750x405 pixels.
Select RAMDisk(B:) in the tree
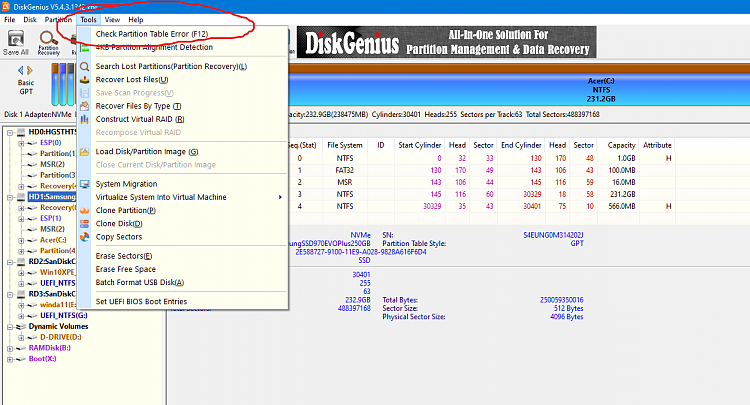[49, 348]
